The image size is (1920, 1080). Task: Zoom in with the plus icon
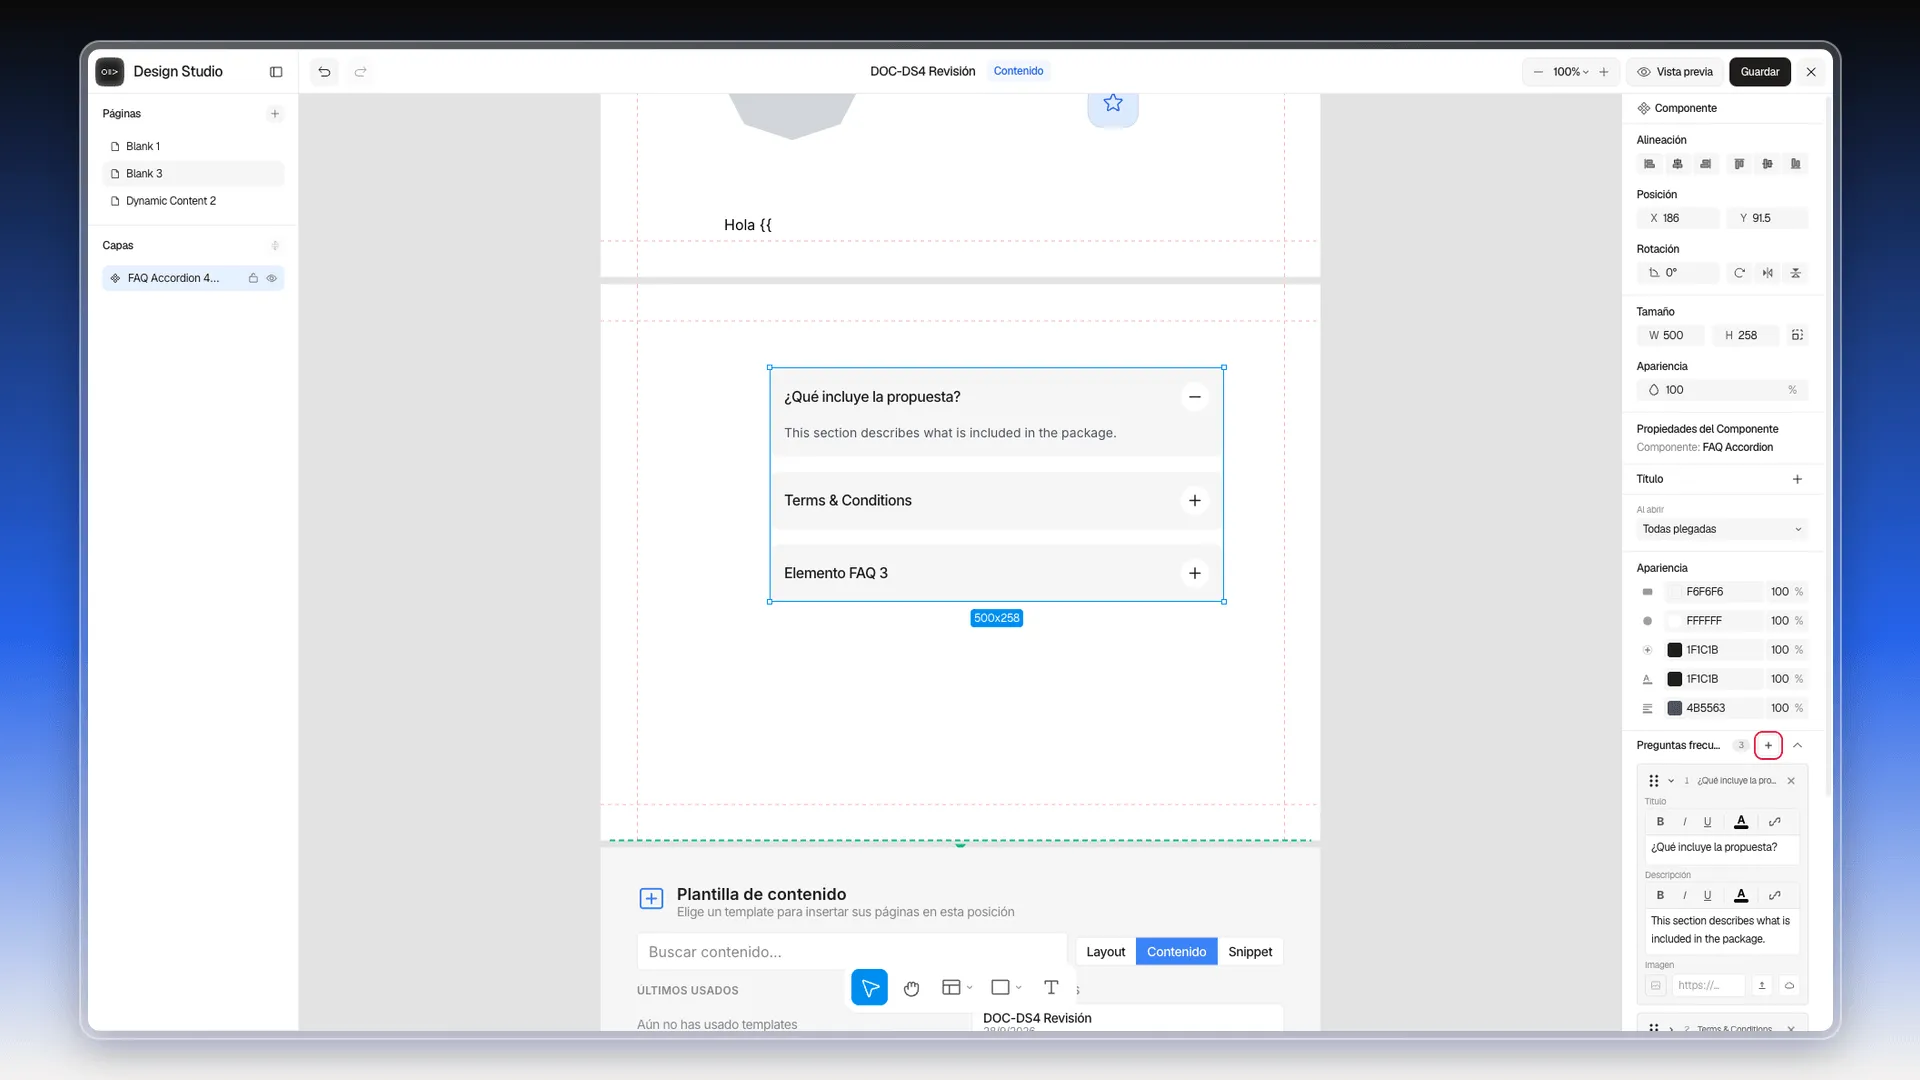coord(1604,72)
